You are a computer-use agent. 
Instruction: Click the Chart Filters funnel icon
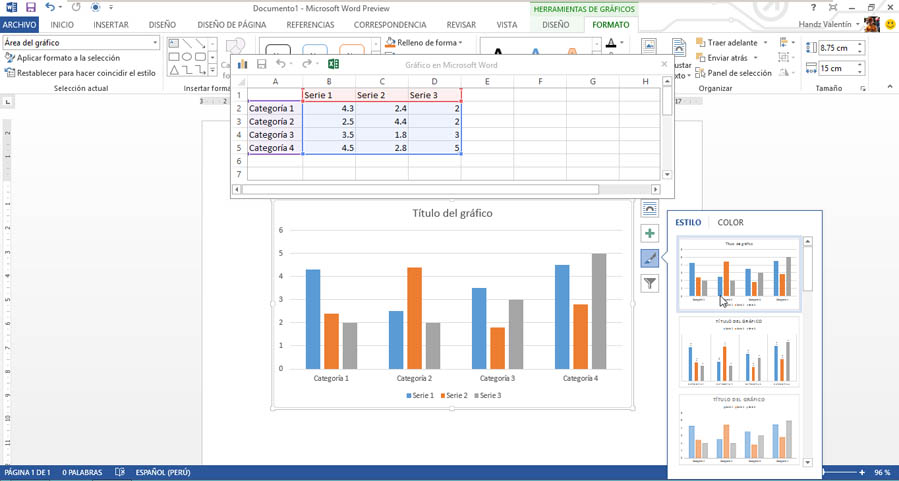(650, 284)
